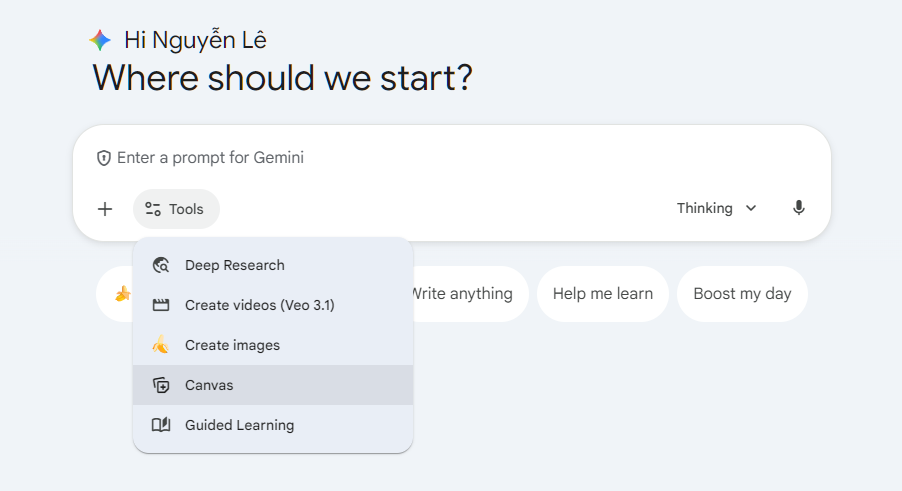Click the Deep Research icon
Screen dimensions: 902x491
(161, 265)
